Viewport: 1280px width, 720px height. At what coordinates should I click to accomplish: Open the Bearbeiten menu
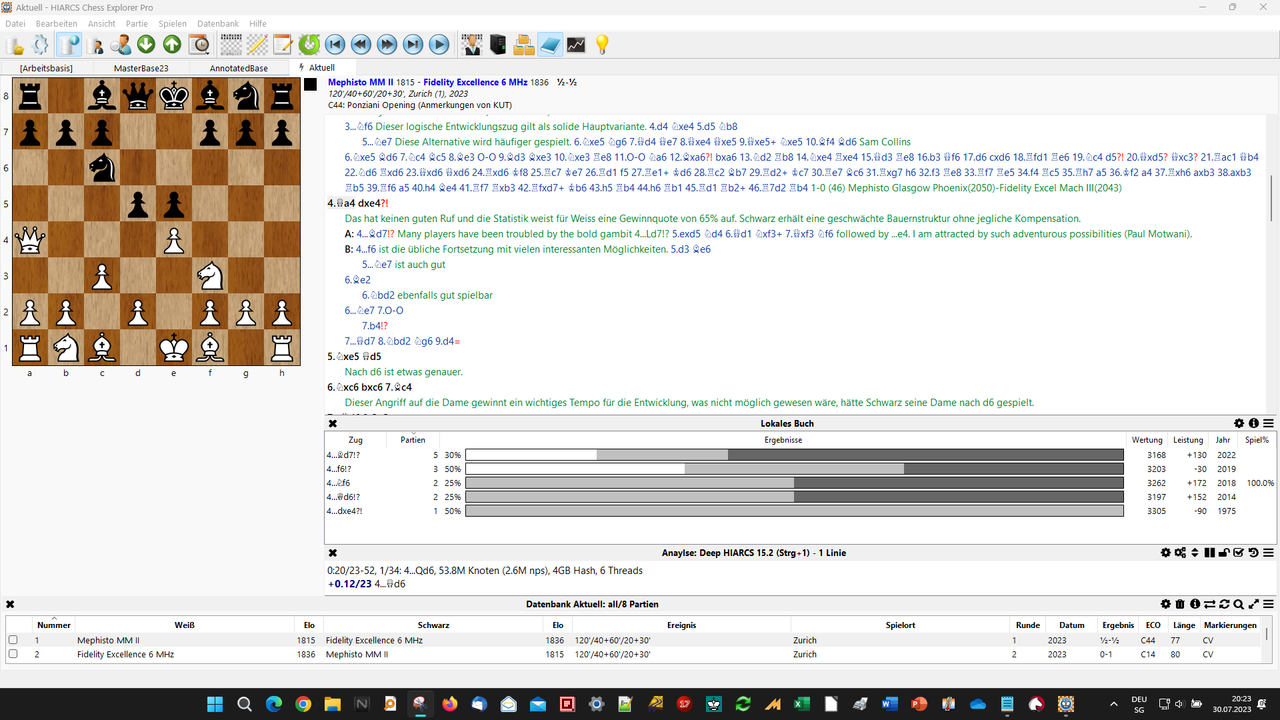pos(56,23)
